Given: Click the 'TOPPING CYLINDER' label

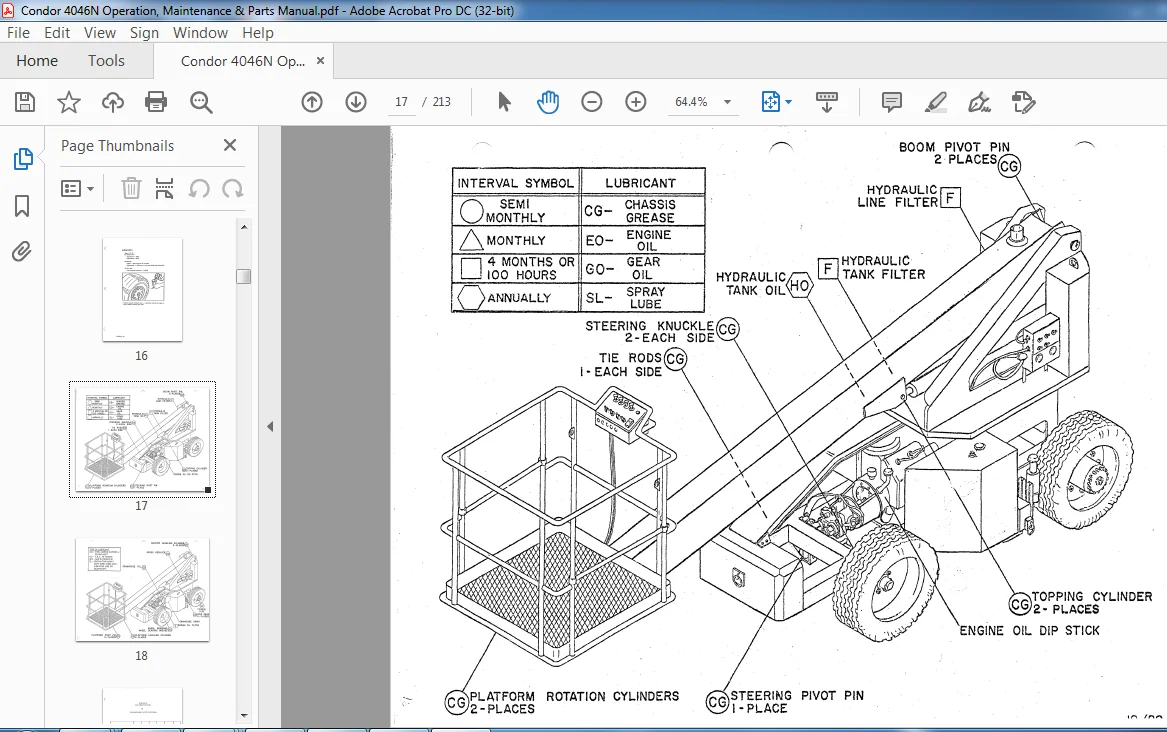Looking at the screenshot, I should [1092, 597].
